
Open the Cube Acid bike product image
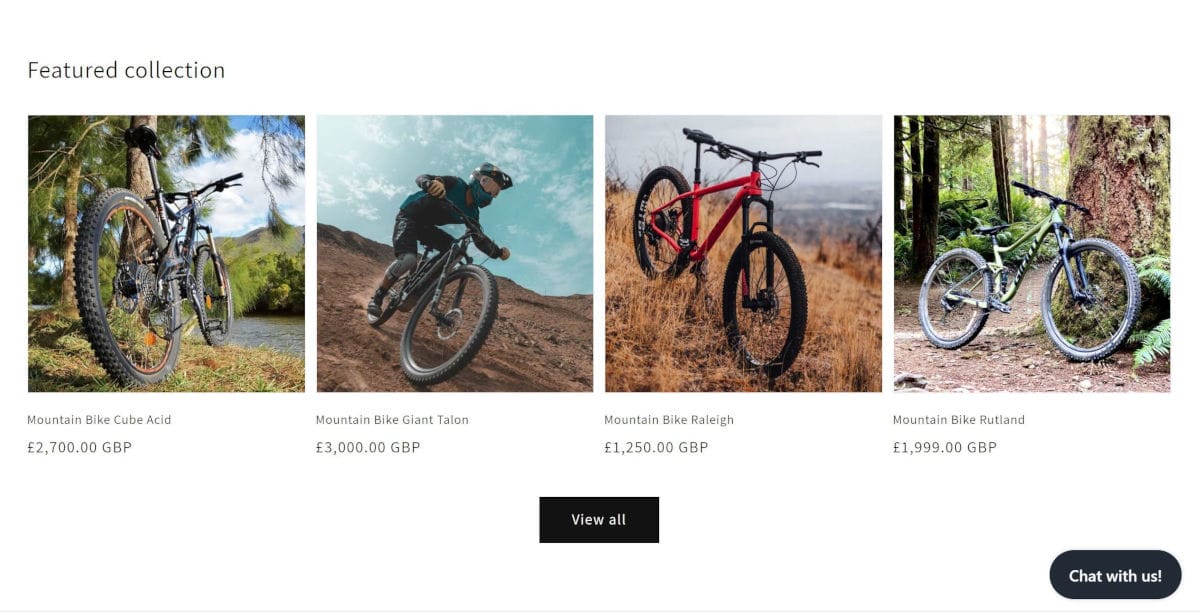click(x=166, y=253)
